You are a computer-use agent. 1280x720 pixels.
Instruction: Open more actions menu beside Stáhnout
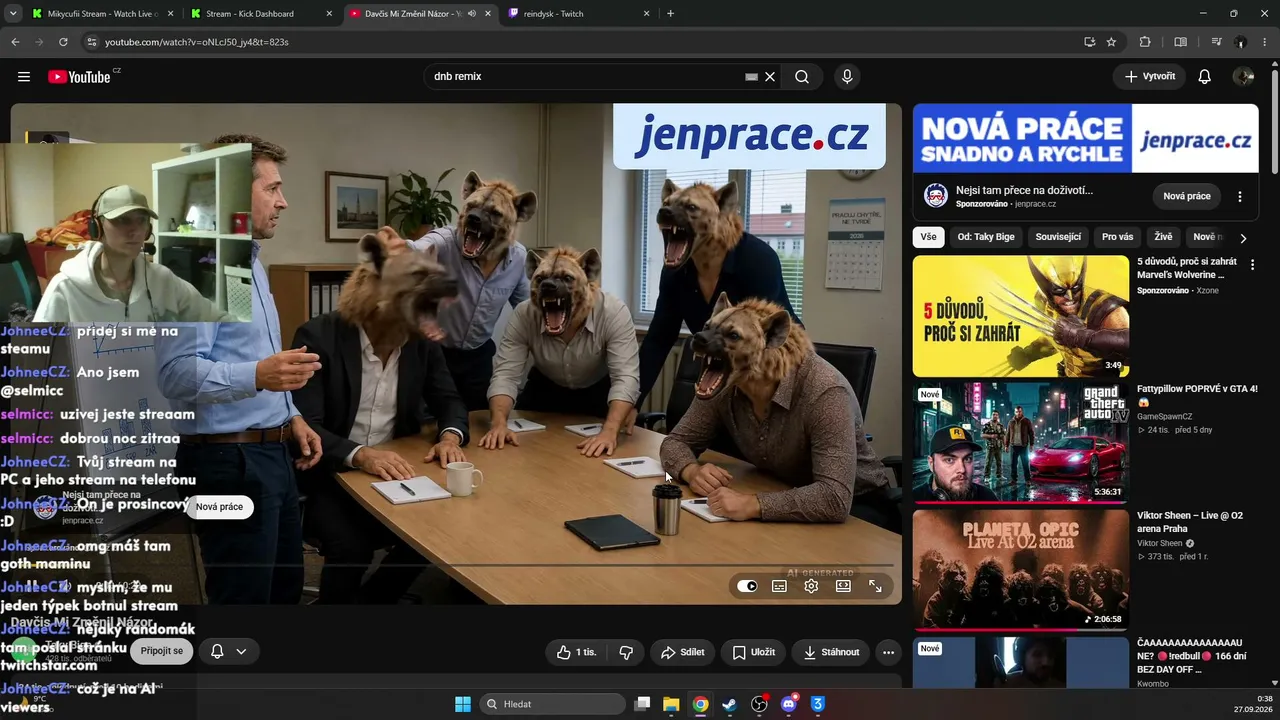click(x=888, y=652)
